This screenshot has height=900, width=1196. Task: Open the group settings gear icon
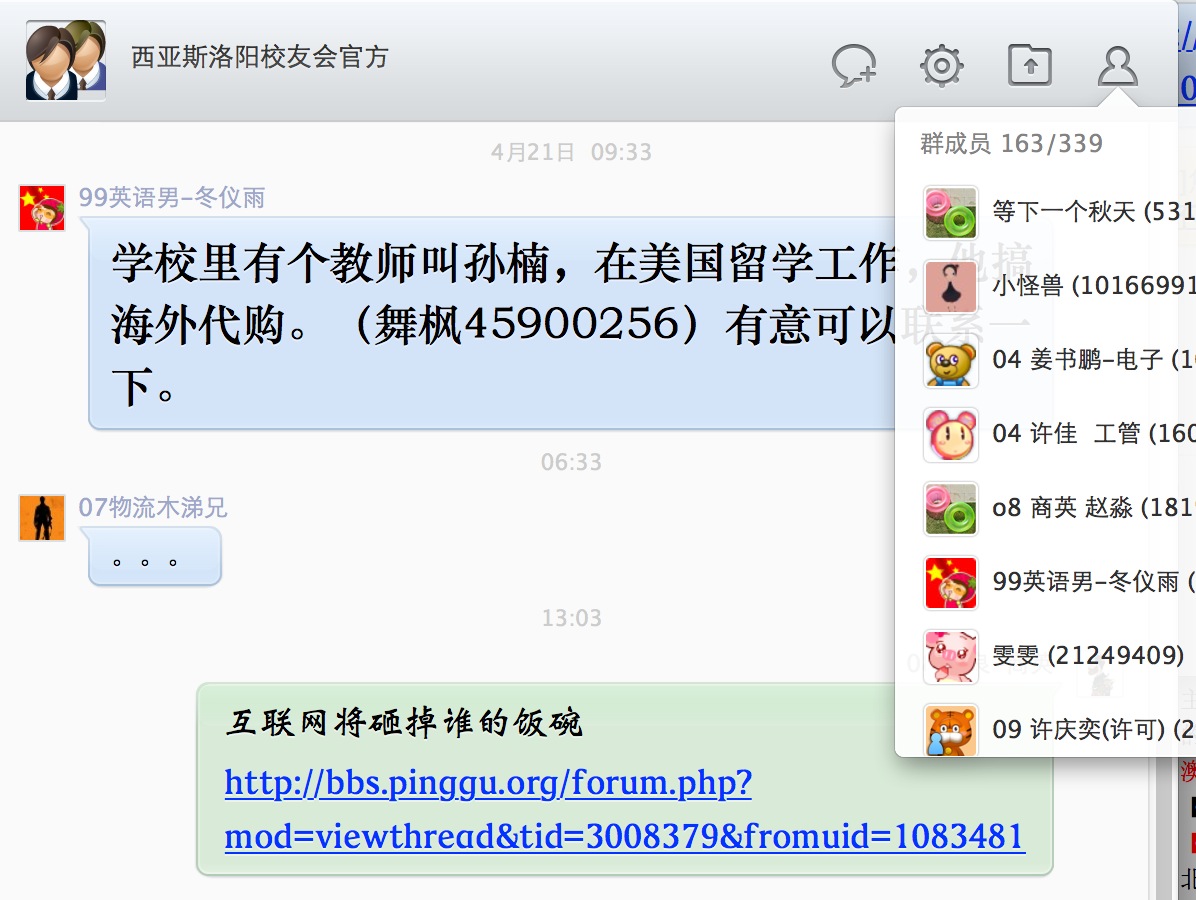pos(942,66)
